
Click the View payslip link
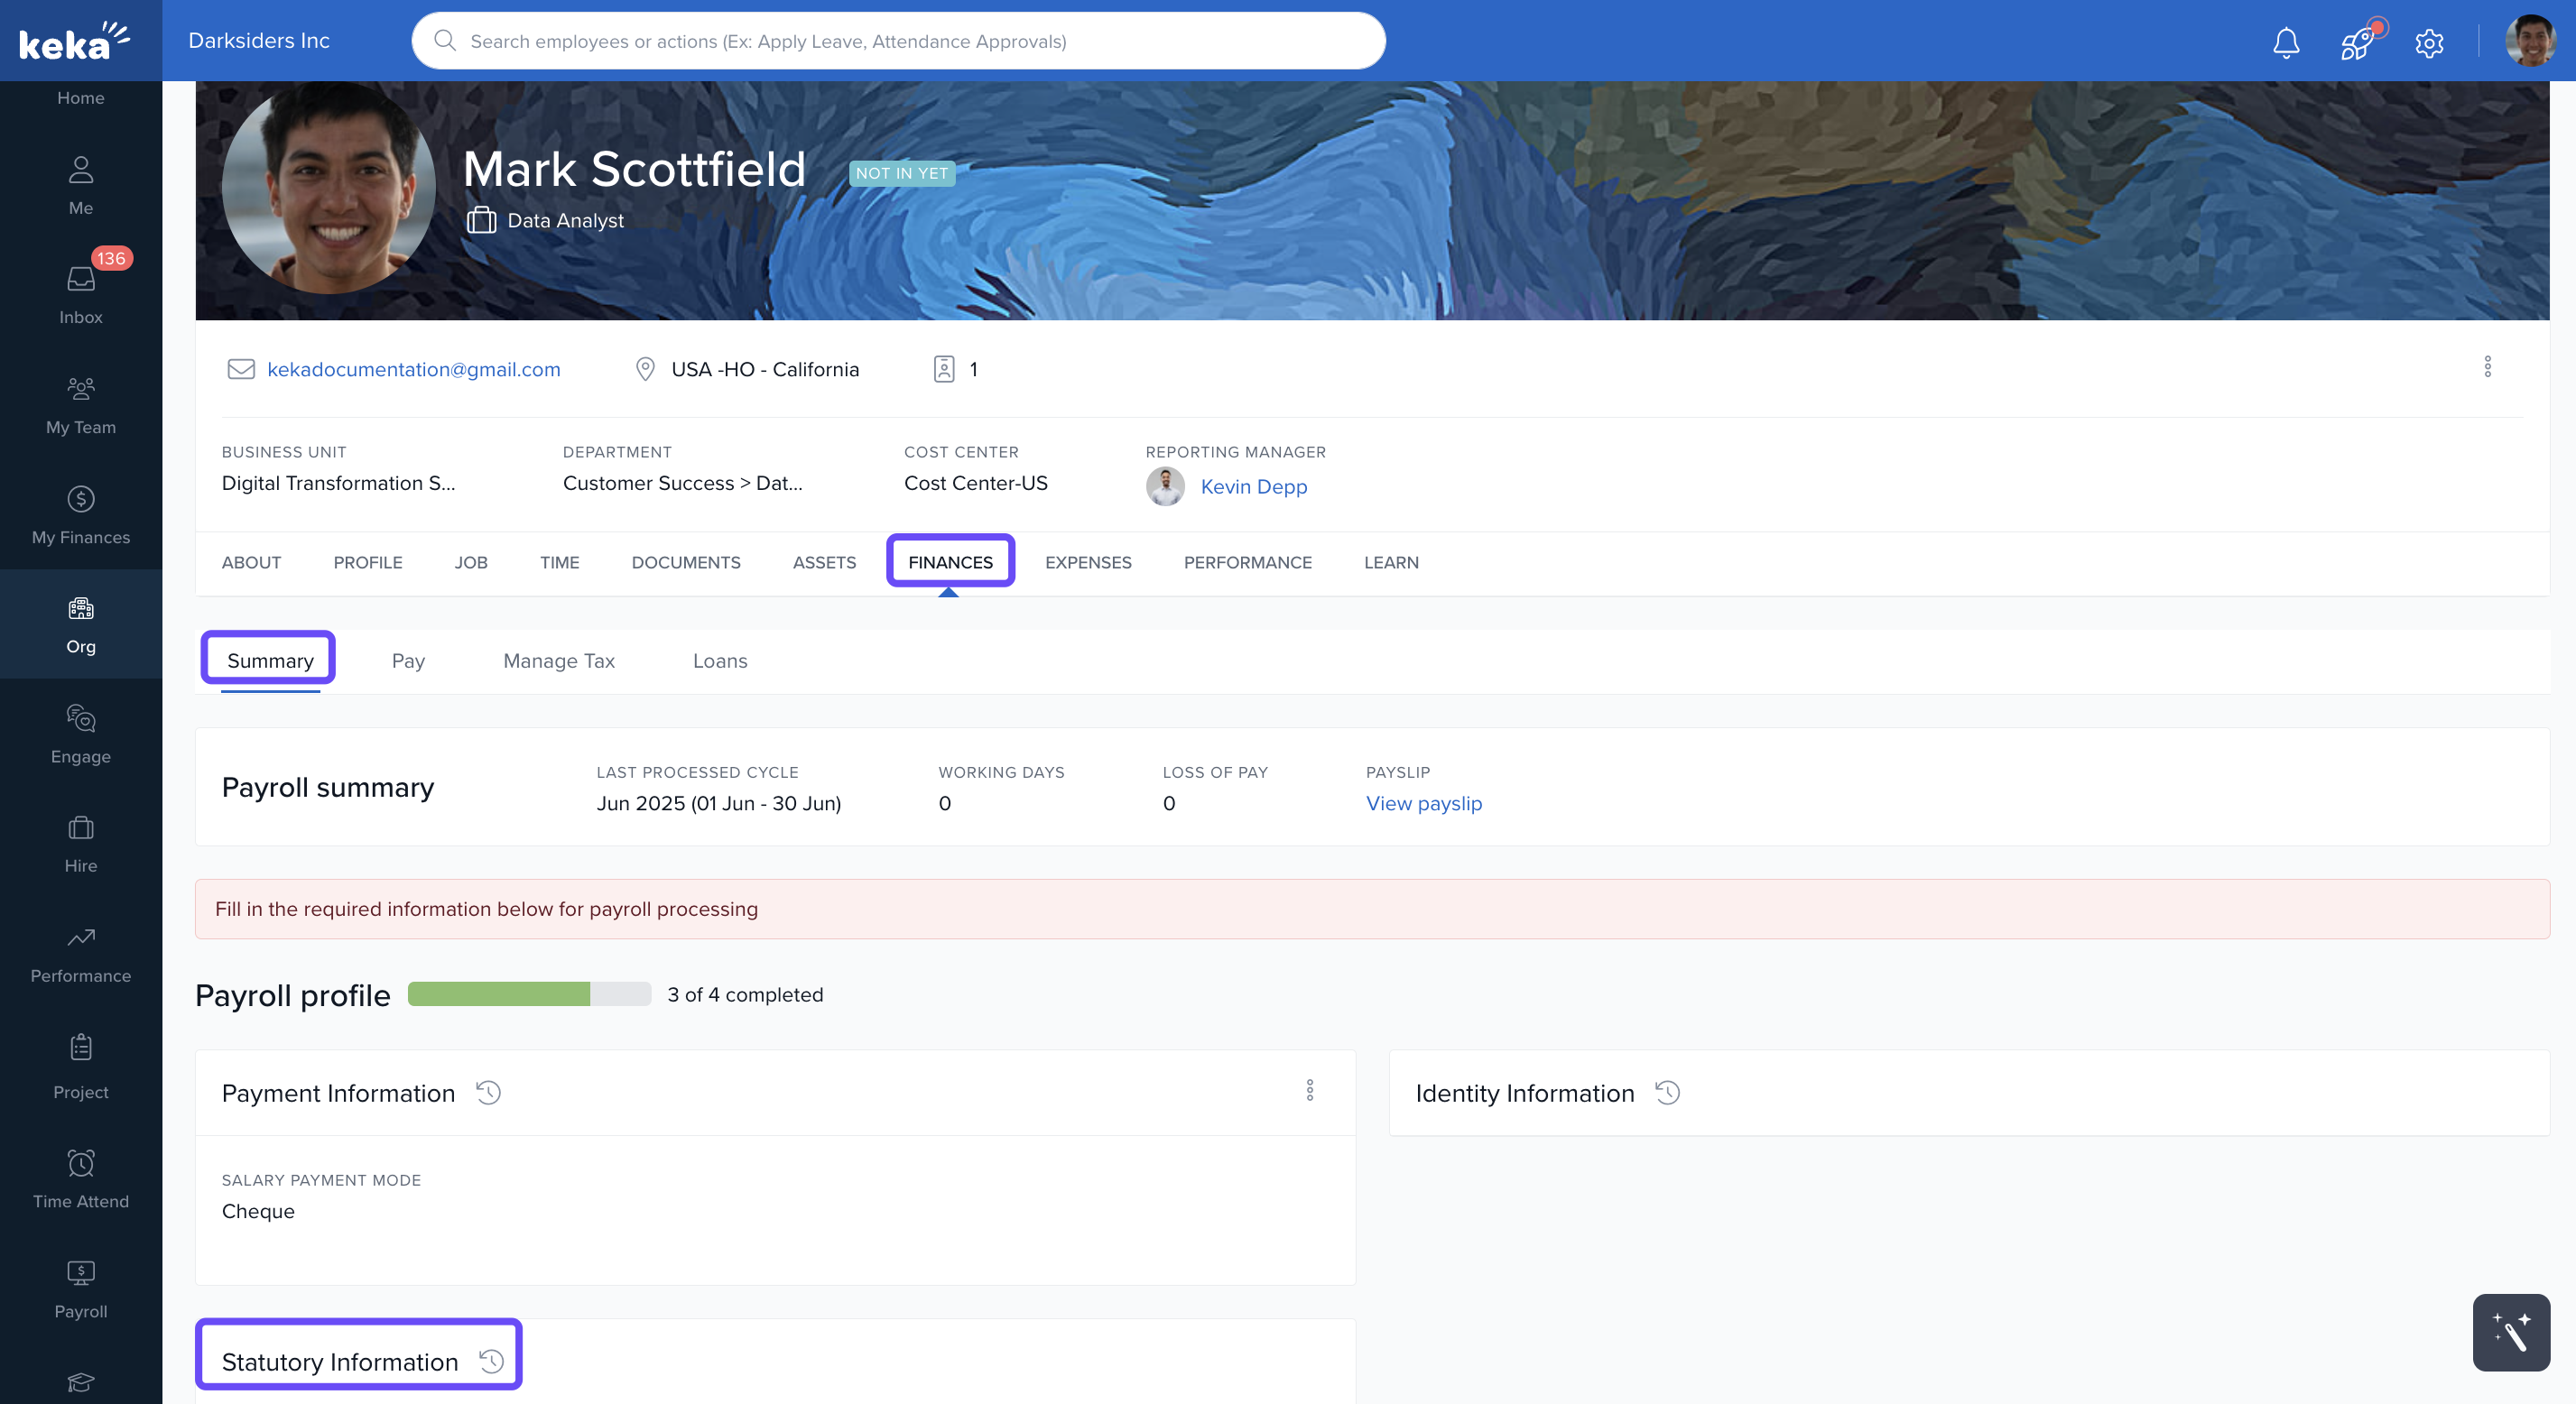[1423, 803]
